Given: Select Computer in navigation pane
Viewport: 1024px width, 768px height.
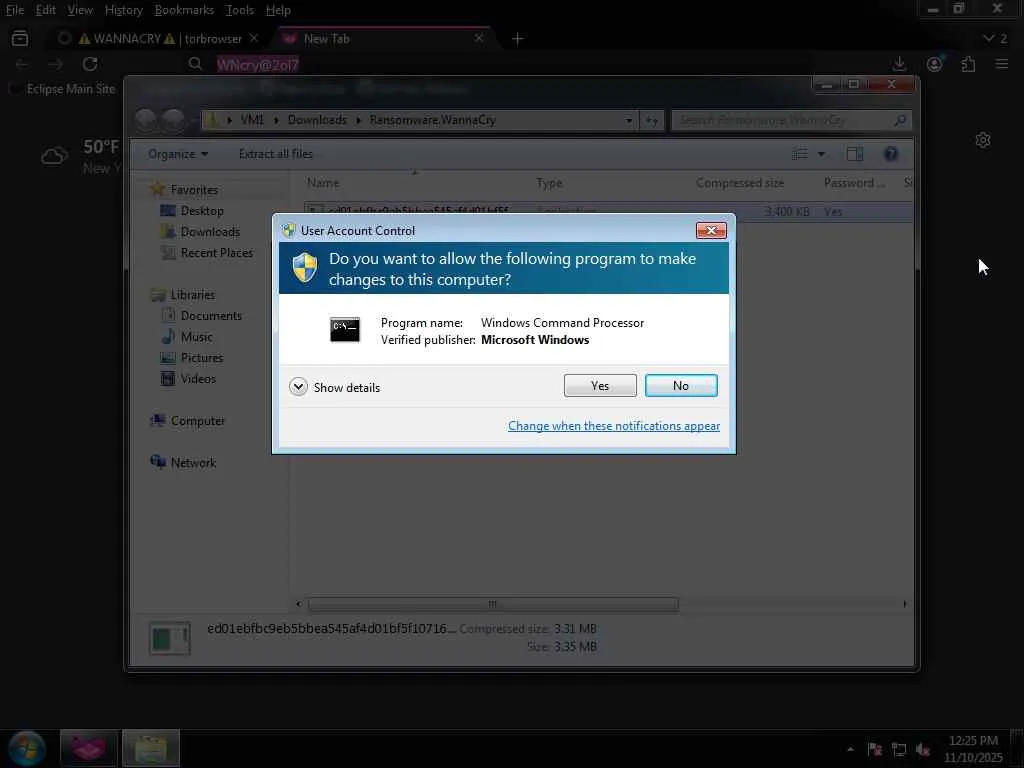Looking at the screenshot, I should pos(197,421).
